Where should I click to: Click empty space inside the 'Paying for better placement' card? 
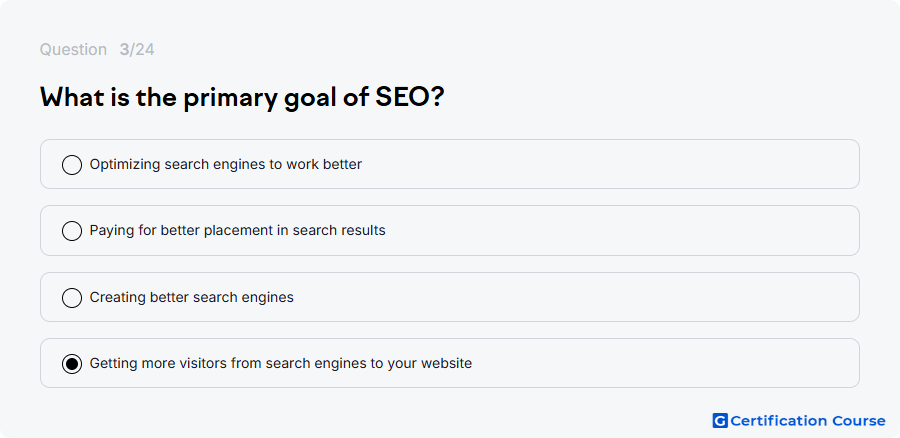pyautogui.click(x=620, y=231)
